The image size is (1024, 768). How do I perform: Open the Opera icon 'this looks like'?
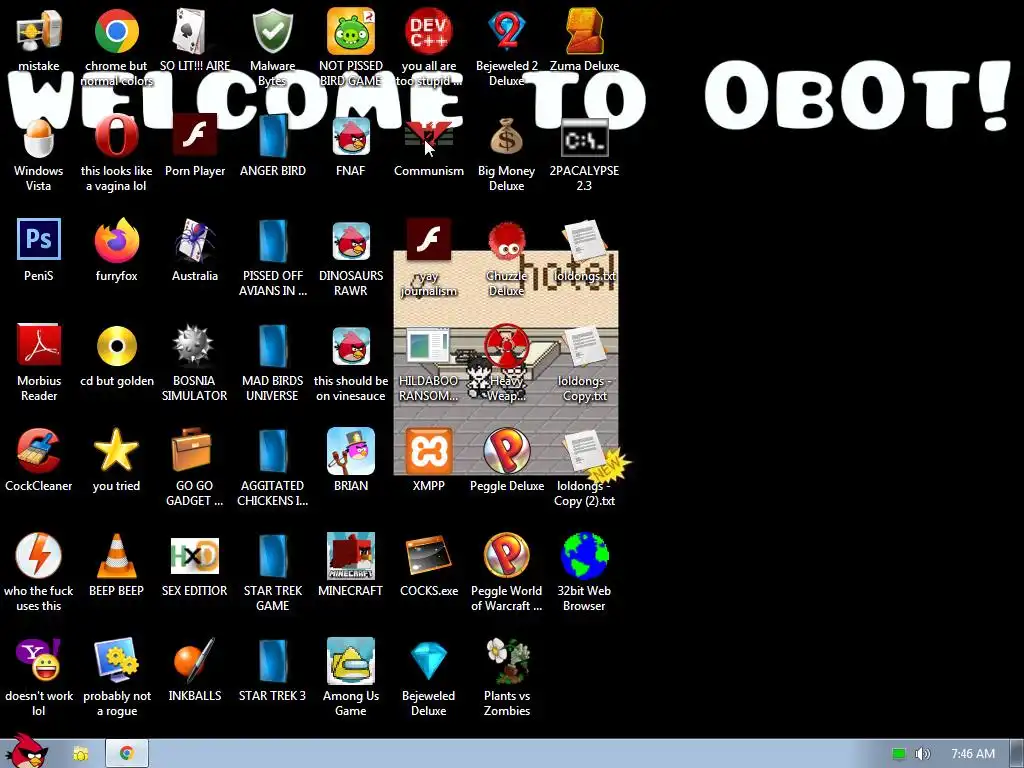116,137
